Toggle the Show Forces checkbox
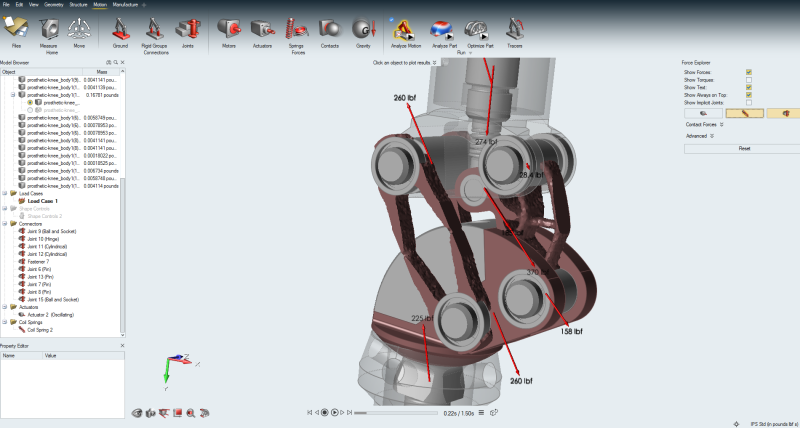 coord(748,72)
